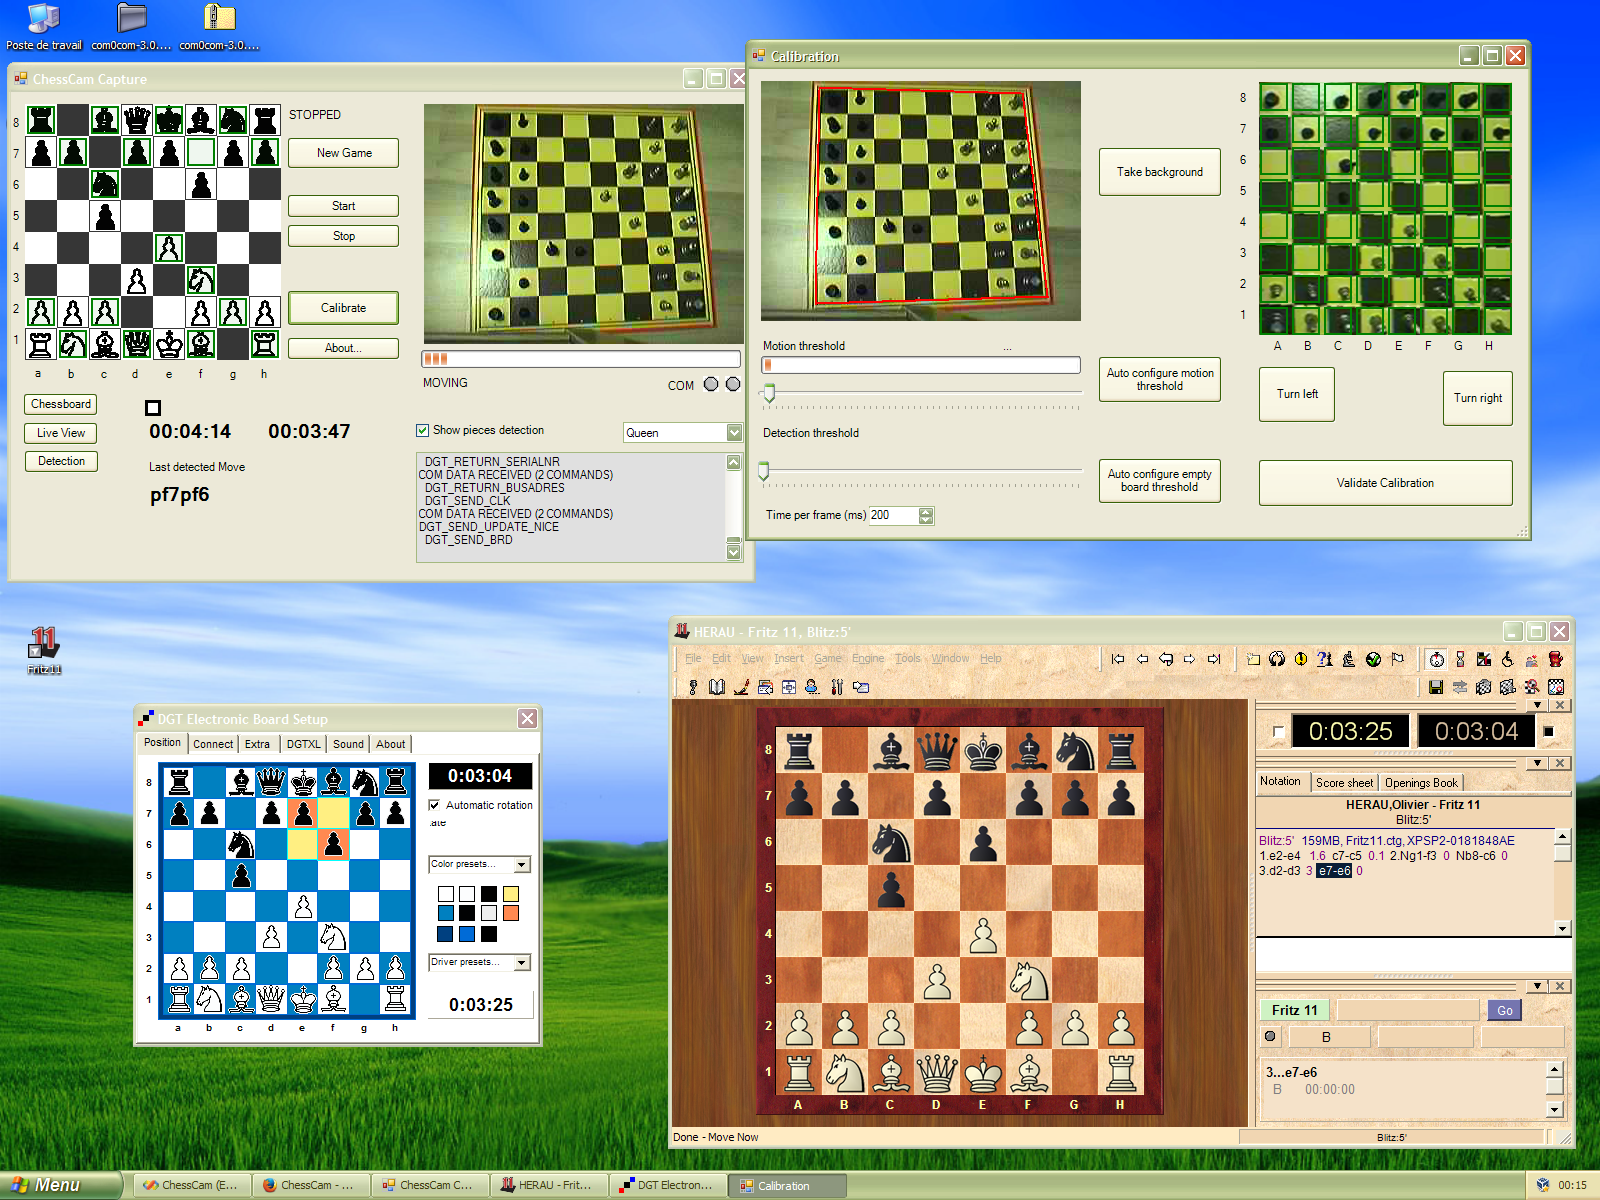The height and width of the screenshot is (1200, 1600).
Task: Switch to the Score sheet tab
Action: pyautogui.click(x=1344, y=783)
